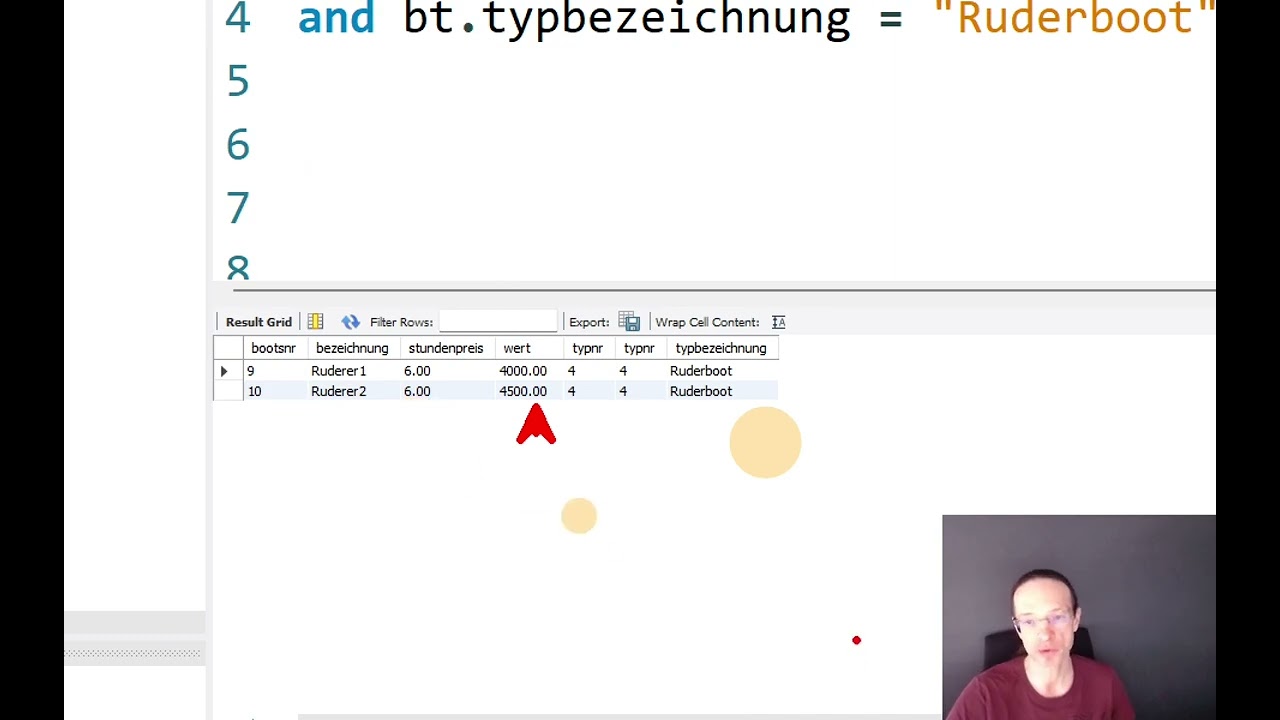Click the "and" keyword on line 4

tap(336, 18)
